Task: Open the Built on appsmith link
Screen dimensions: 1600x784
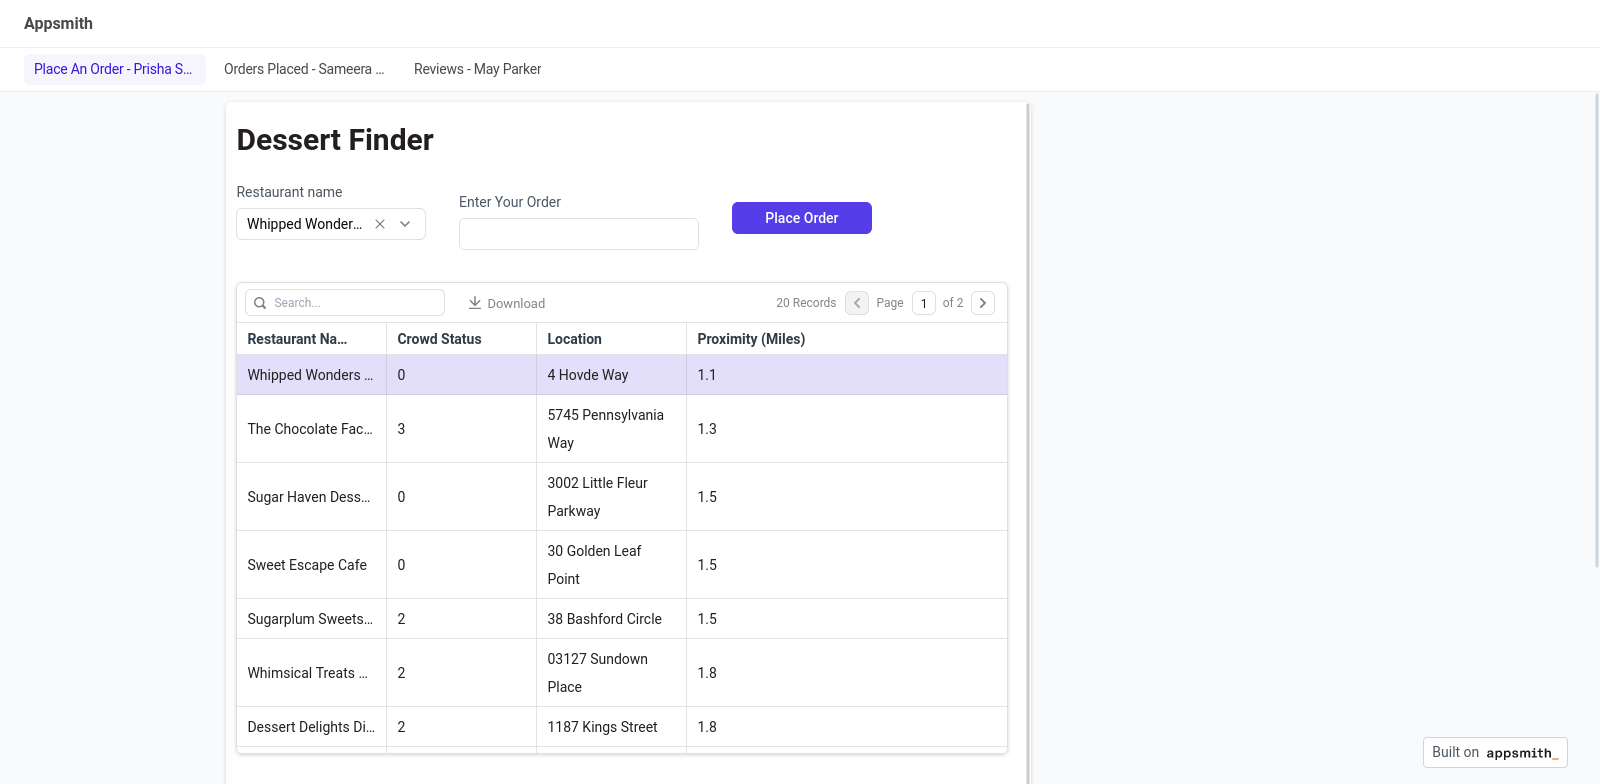Action: point(1494,752)
